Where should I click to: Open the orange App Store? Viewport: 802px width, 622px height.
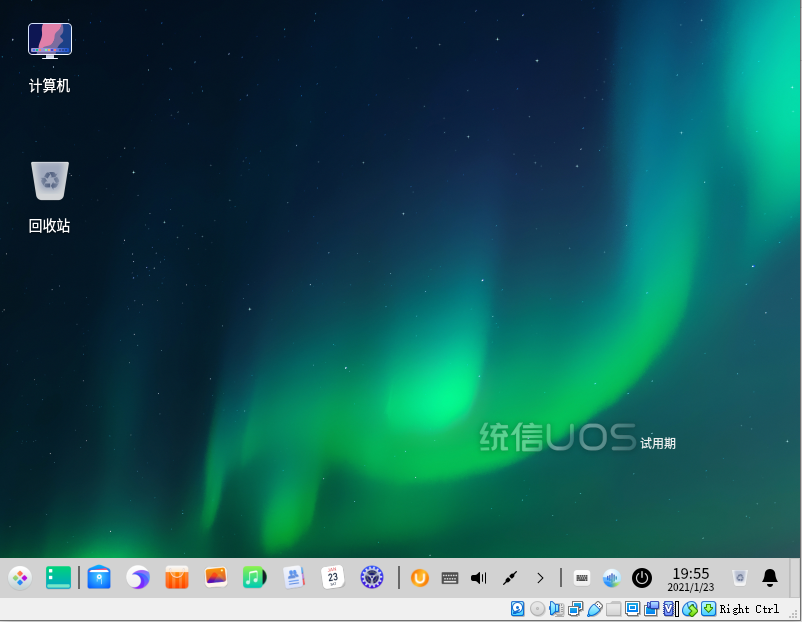[178, 578]
